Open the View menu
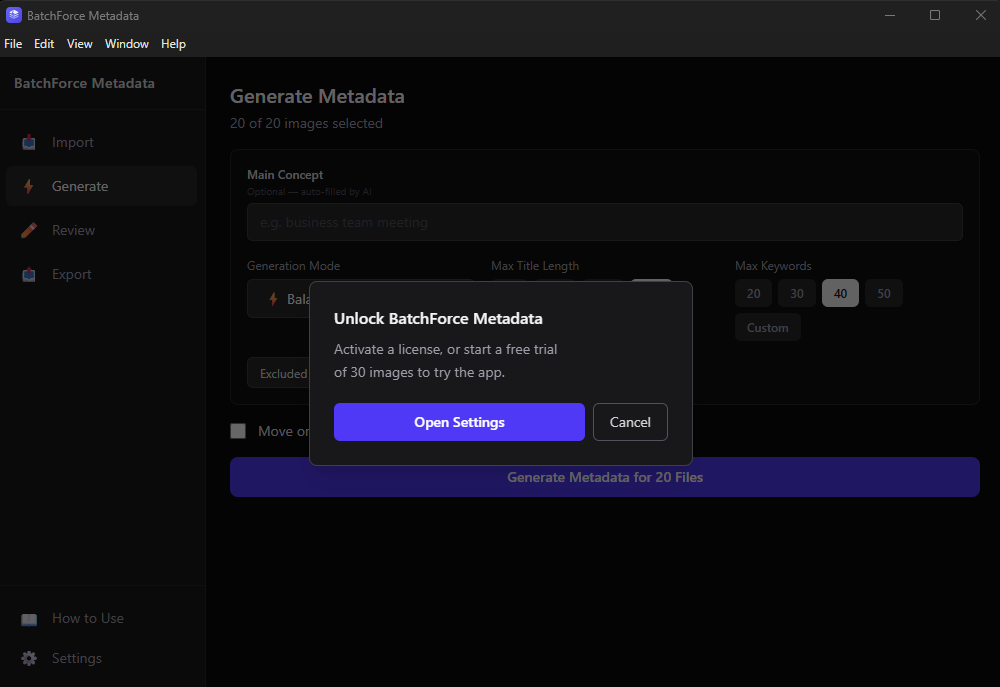 [x=79, y=44]
